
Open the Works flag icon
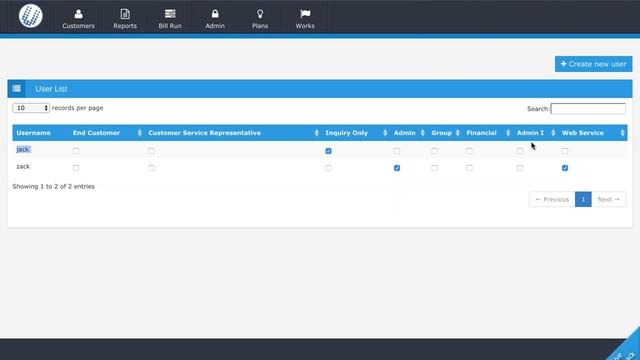click(x=305, y=14)
